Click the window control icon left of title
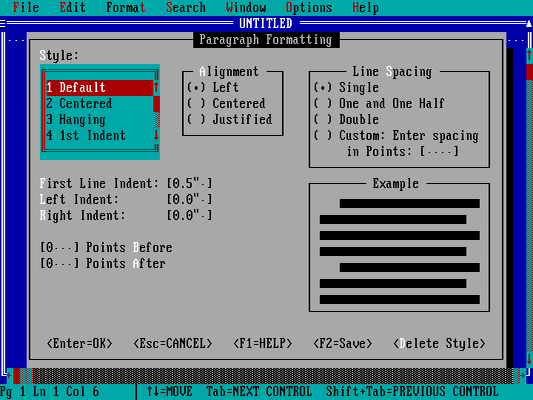 (x=3, y=23)
